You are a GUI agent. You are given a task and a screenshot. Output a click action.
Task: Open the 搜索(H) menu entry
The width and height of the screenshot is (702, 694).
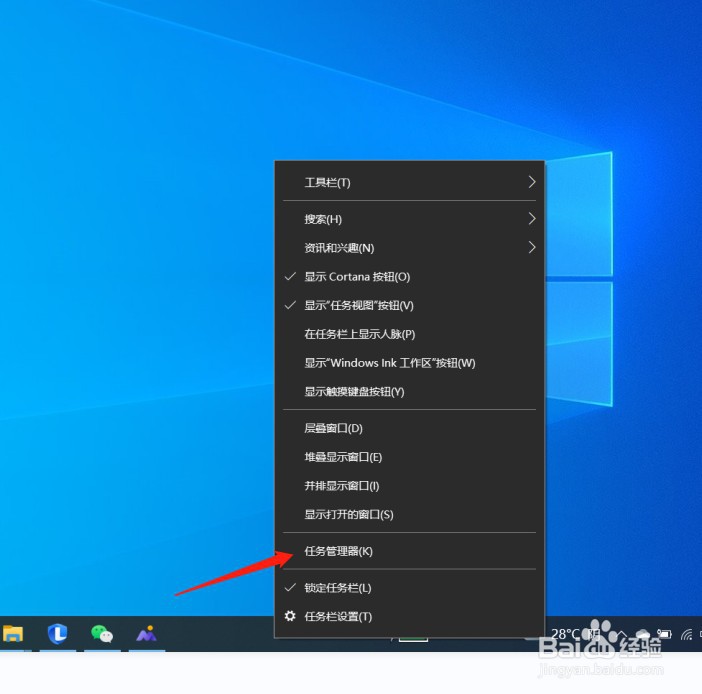[409, 219]
